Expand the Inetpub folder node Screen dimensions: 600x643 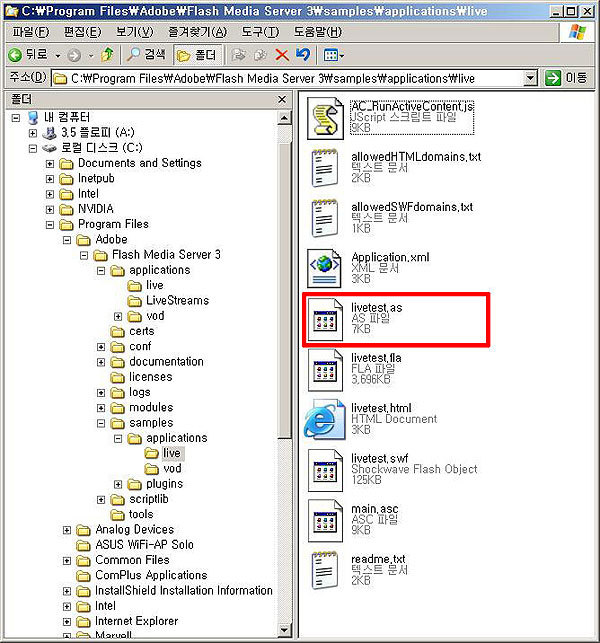coord(50,179)
